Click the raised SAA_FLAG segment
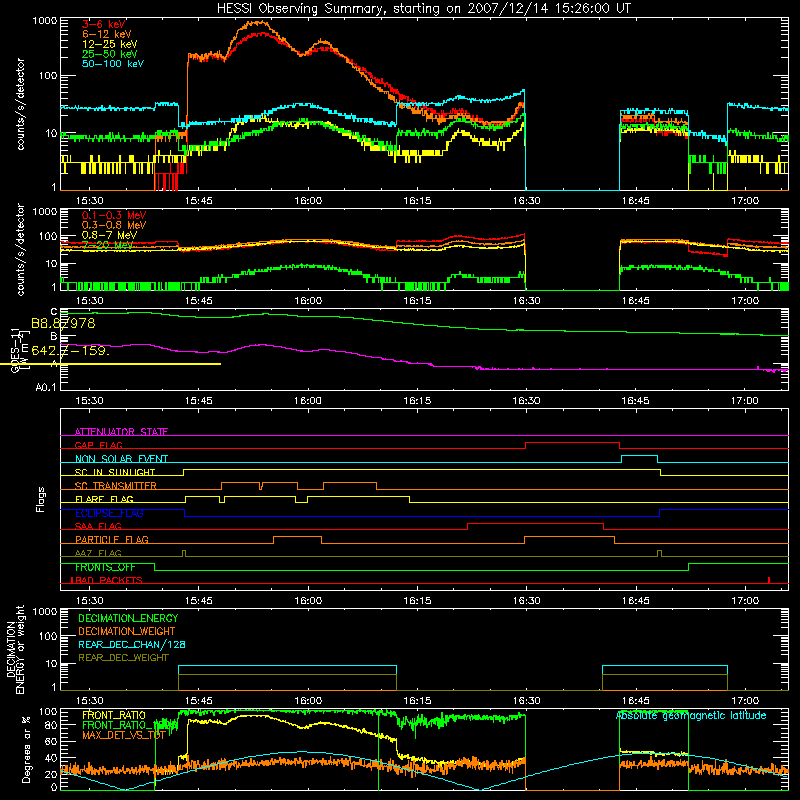This screenshot has height=800, width=800. point(535,523)
